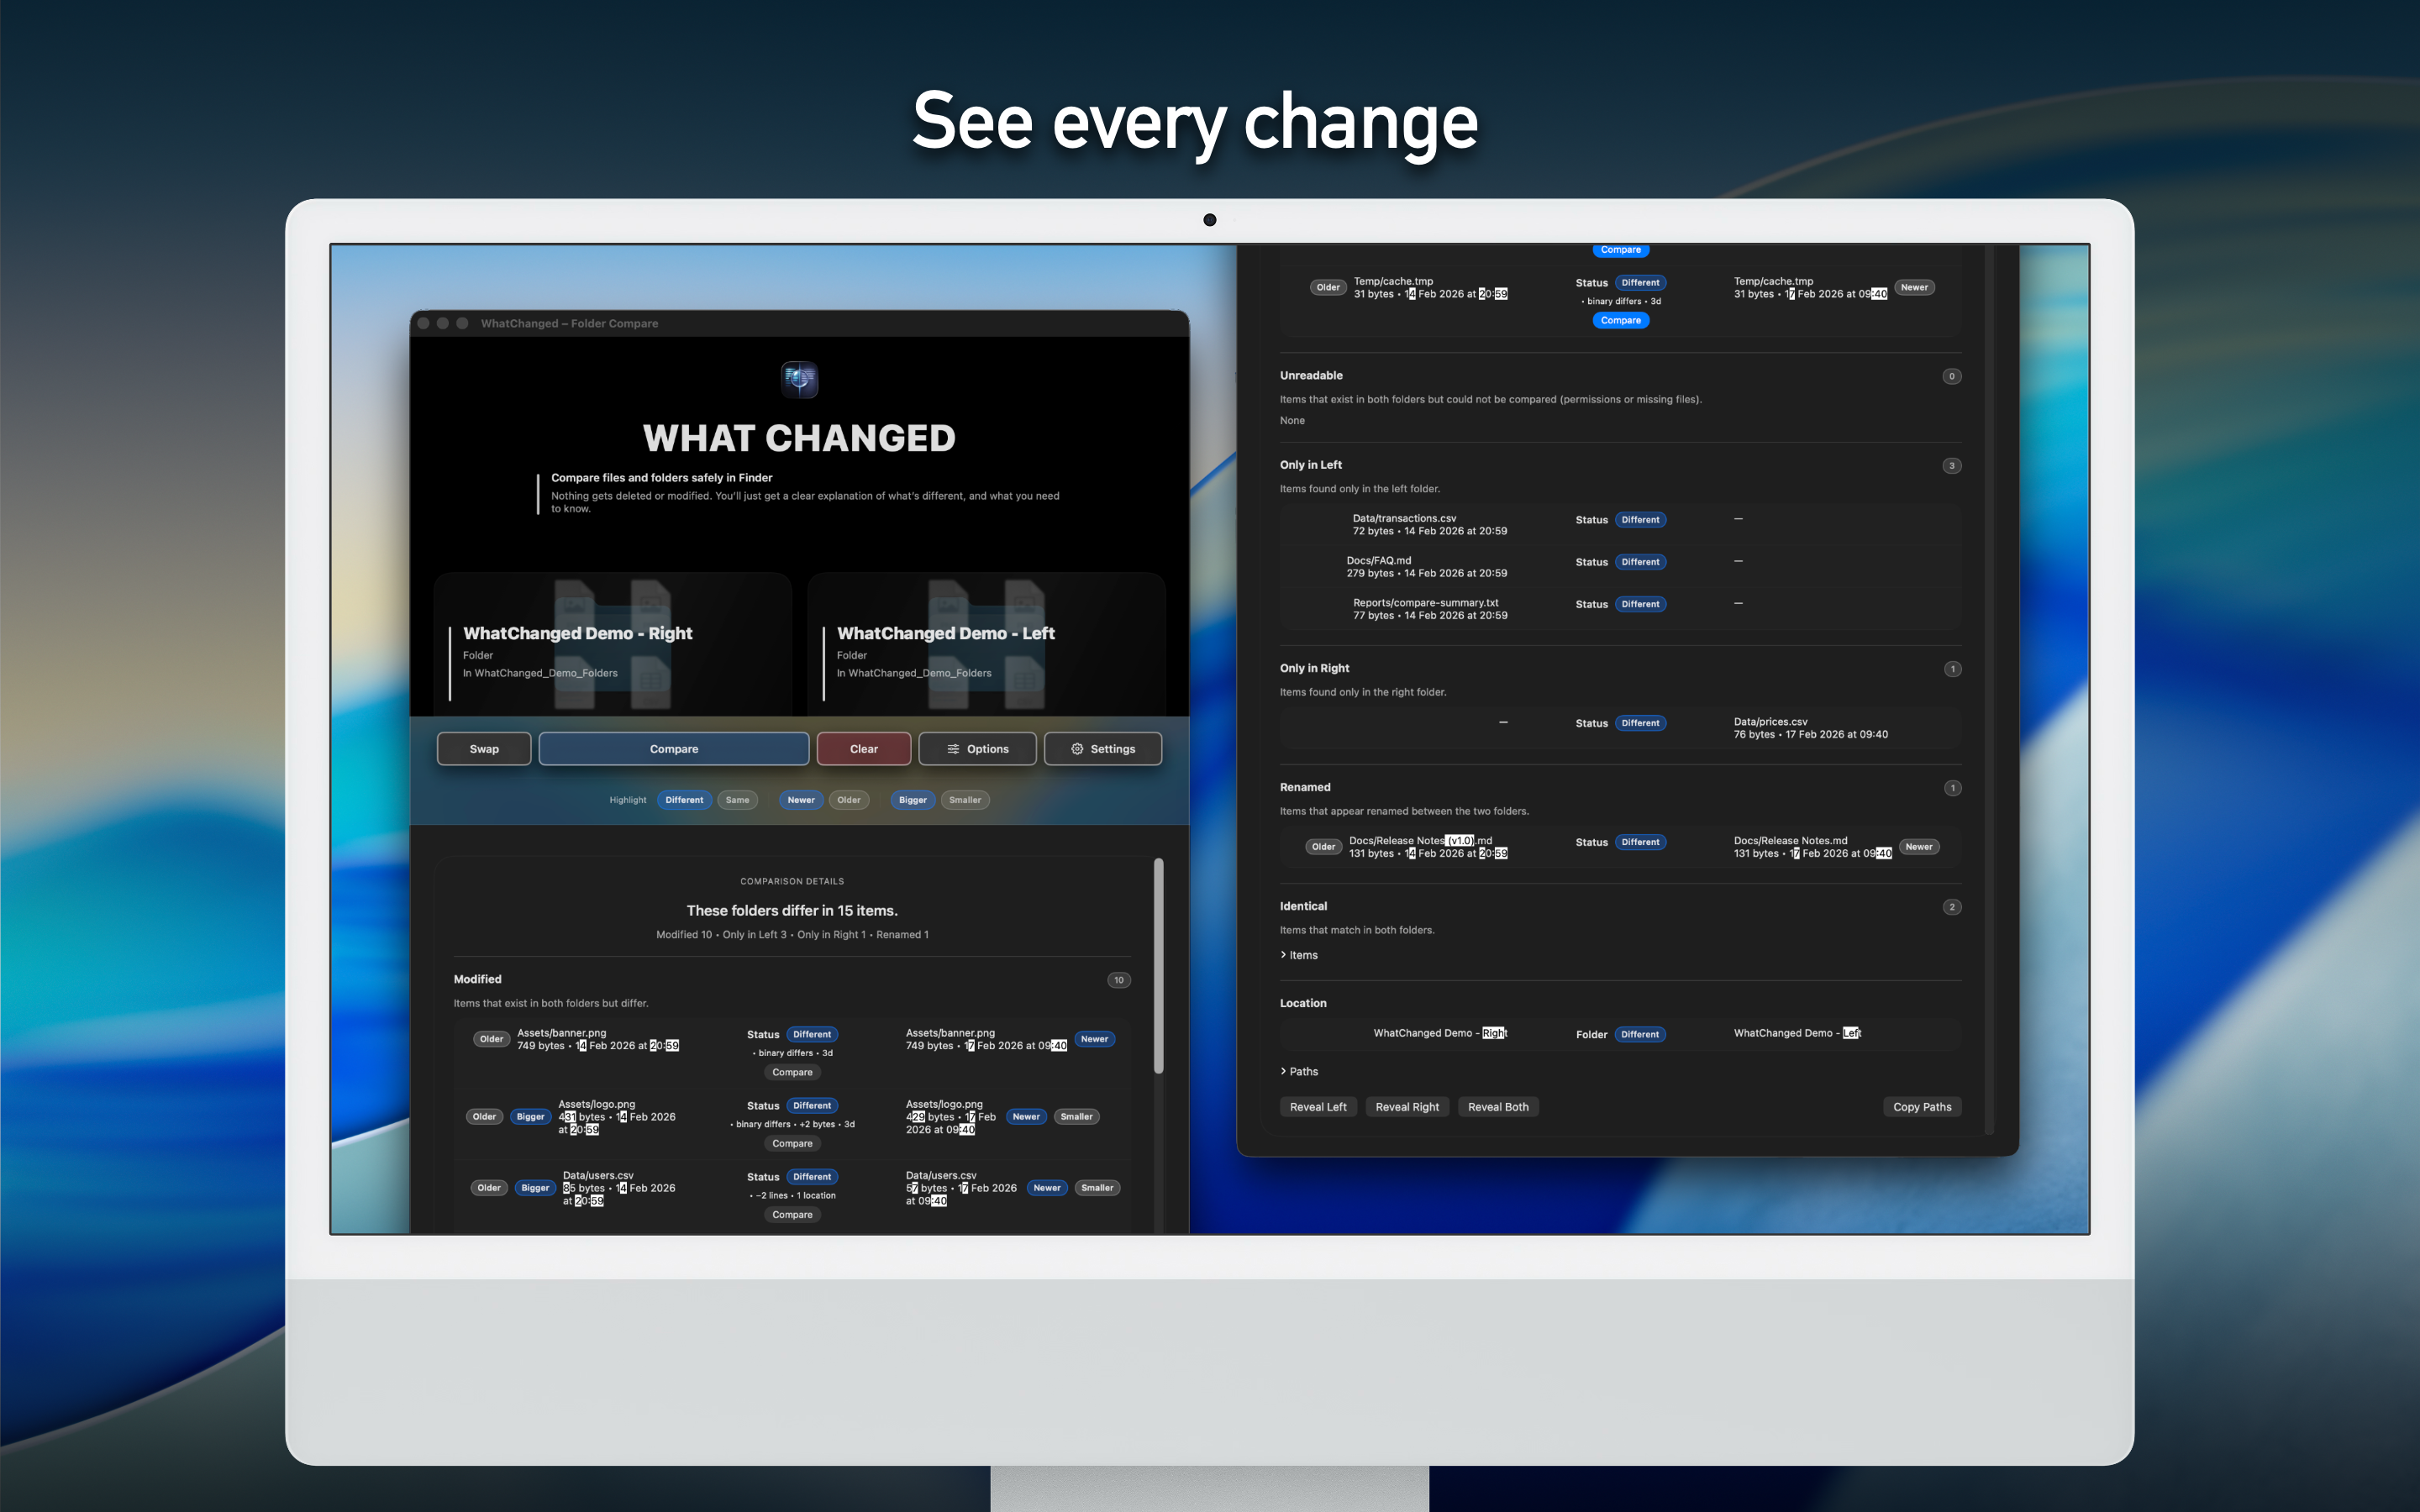
Task: Click Swap button
Action: [484, 749]
